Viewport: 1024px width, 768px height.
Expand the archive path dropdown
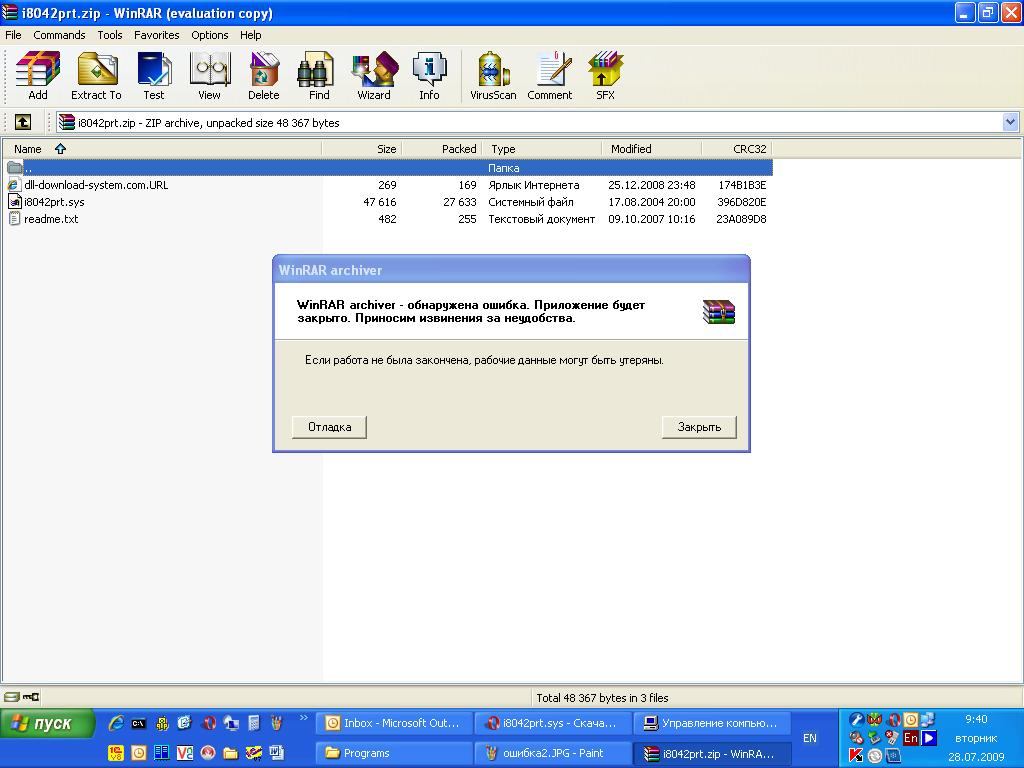(x=1010, y=122)
